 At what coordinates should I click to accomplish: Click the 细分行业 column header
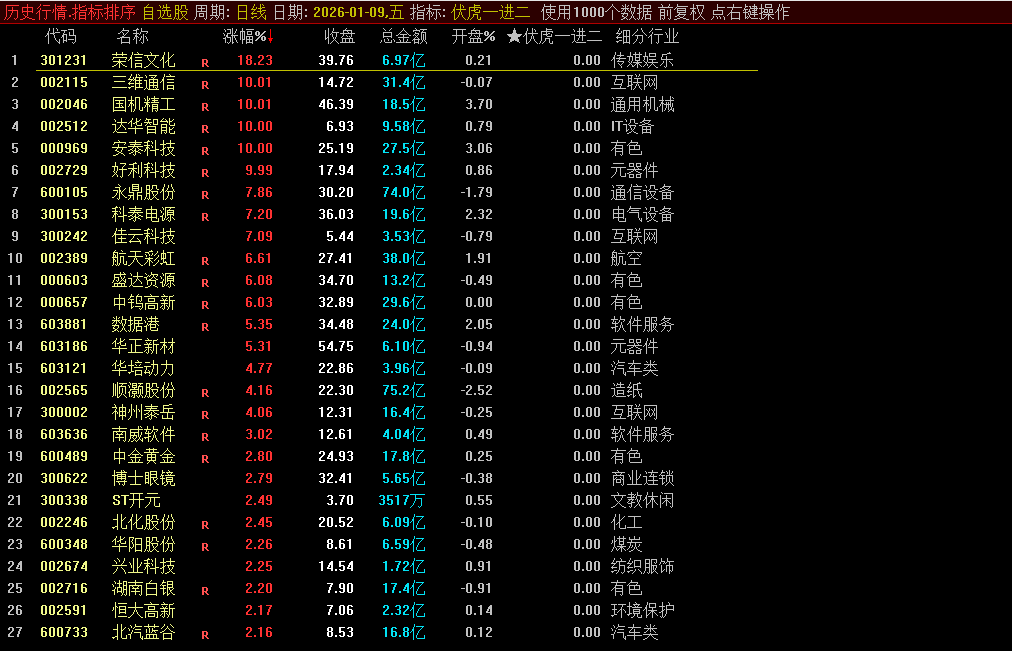(x=647, y=37)
